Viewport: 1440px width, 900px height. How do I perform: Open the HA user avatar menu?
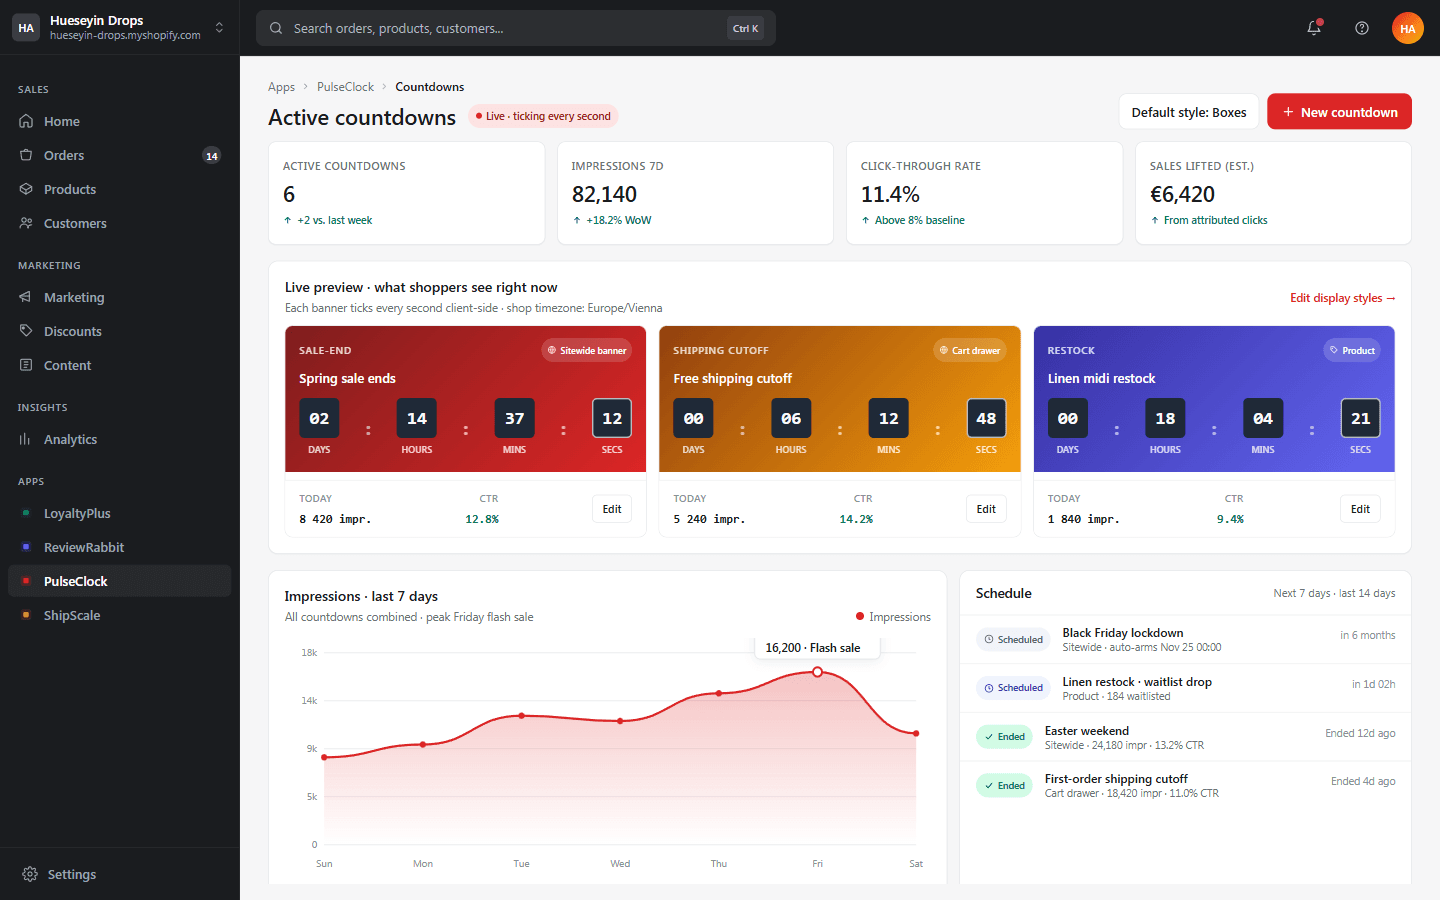[x=1408, y=28]
